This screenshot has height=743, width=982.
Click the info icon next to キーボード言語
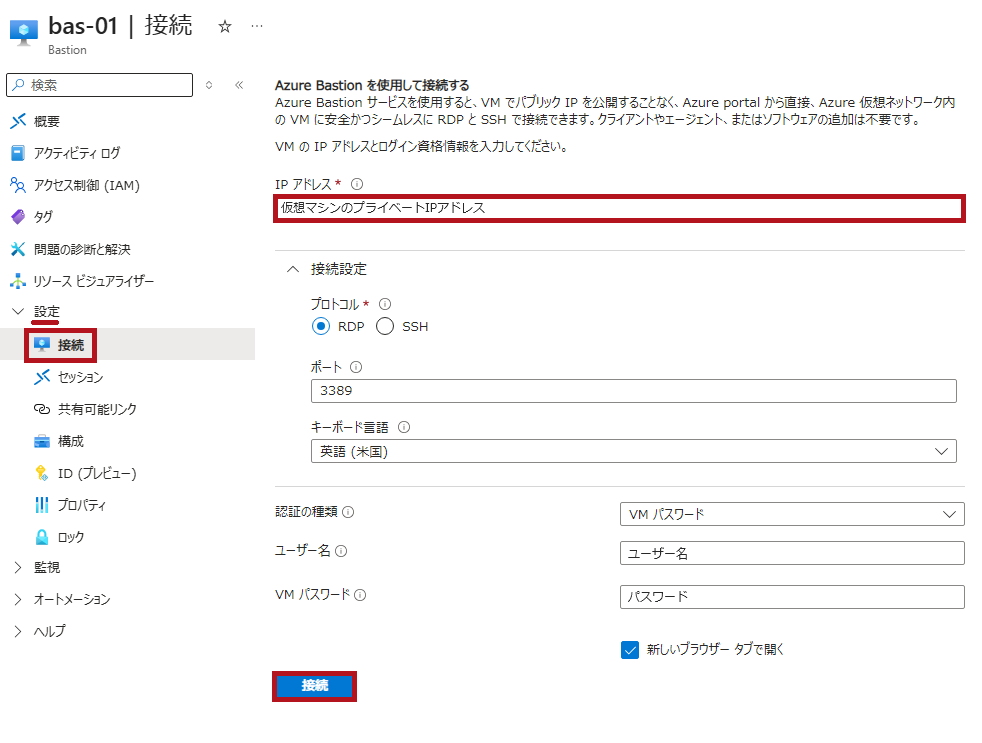point(404,427)
